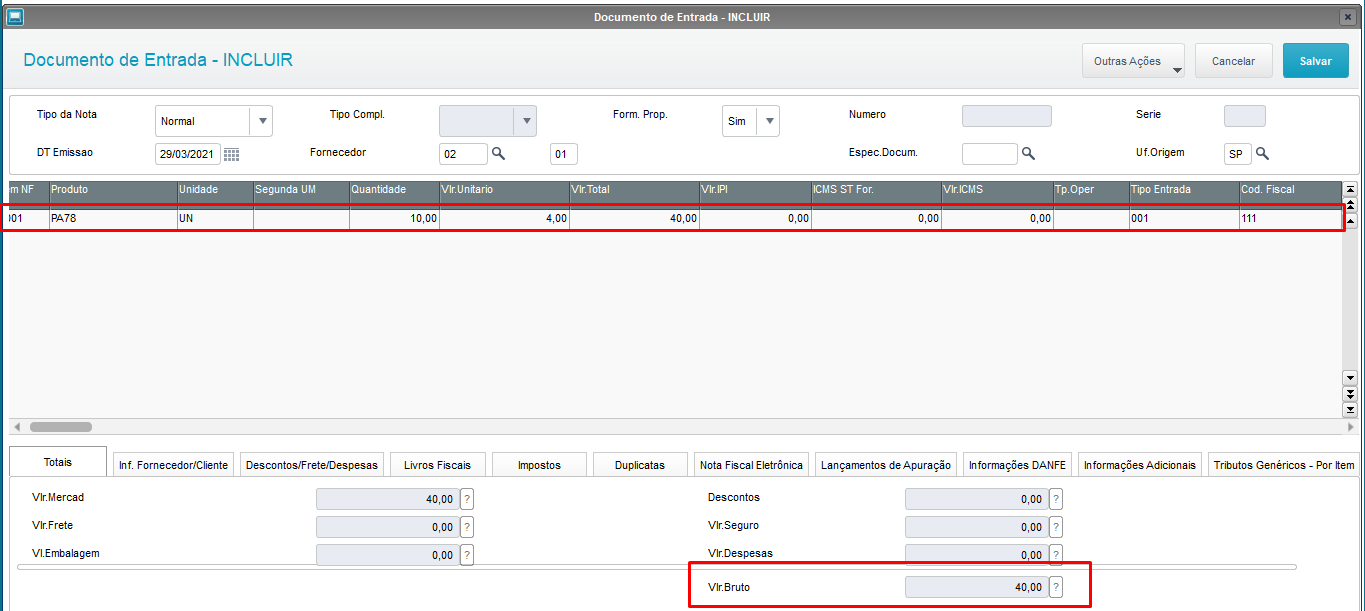Click Fornecedor loja field with 01

[564, 154]
